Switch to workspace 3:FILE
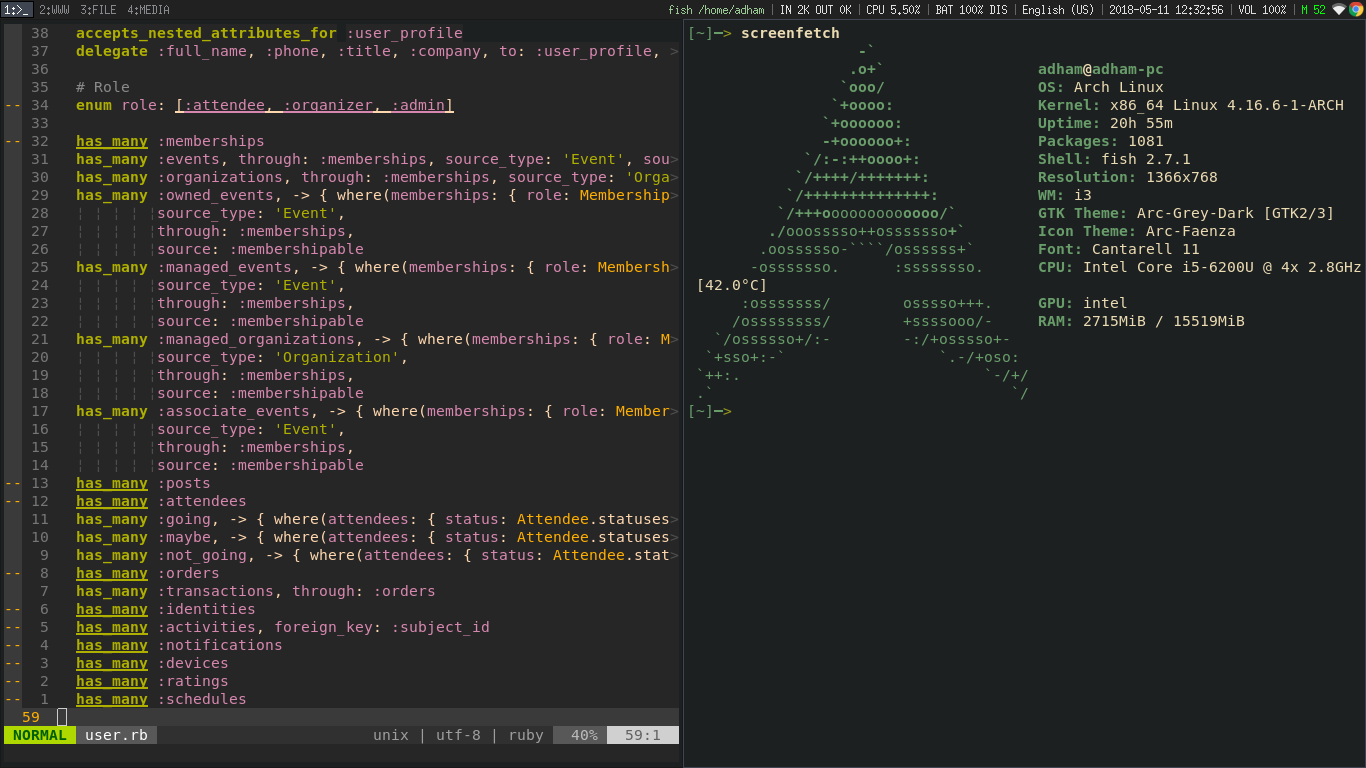The width and height of the screenshot is (1366, 768). (x=98, y=9)
